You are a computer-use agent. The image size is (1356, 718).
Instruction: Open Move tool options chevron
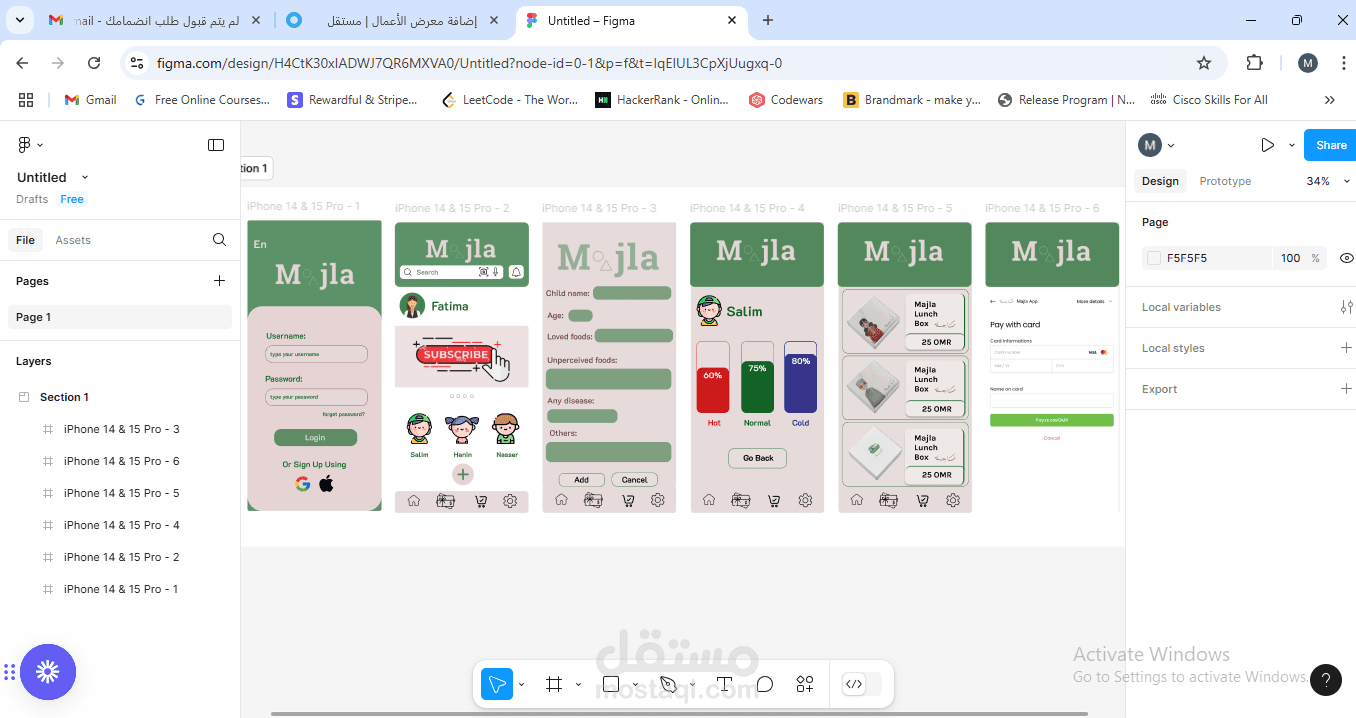522,685
